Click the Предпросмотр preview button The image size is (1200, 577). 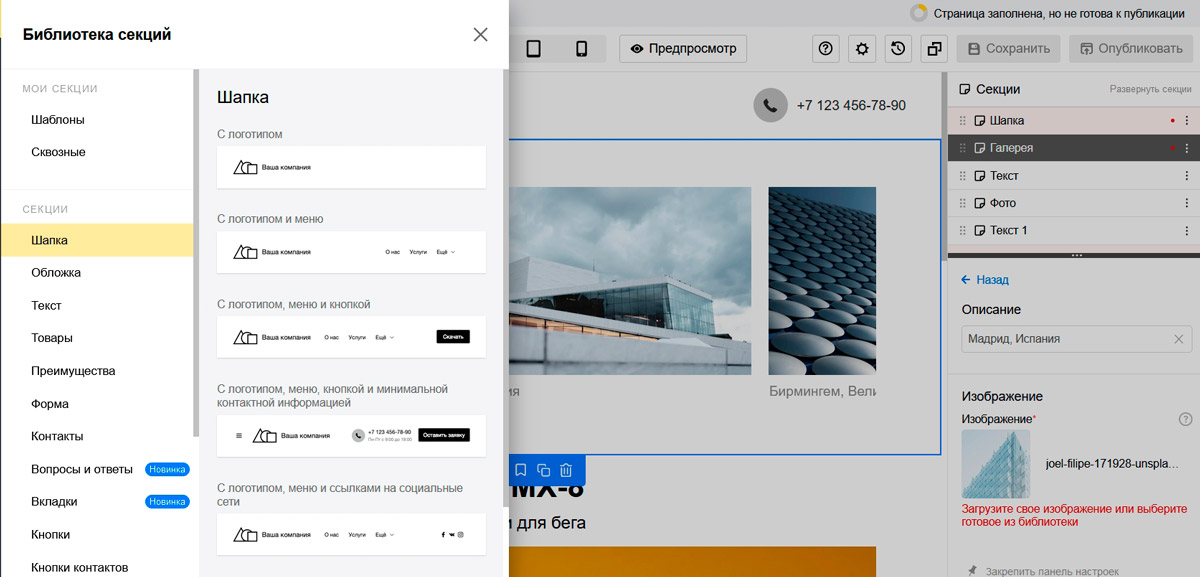pos(683,49)
